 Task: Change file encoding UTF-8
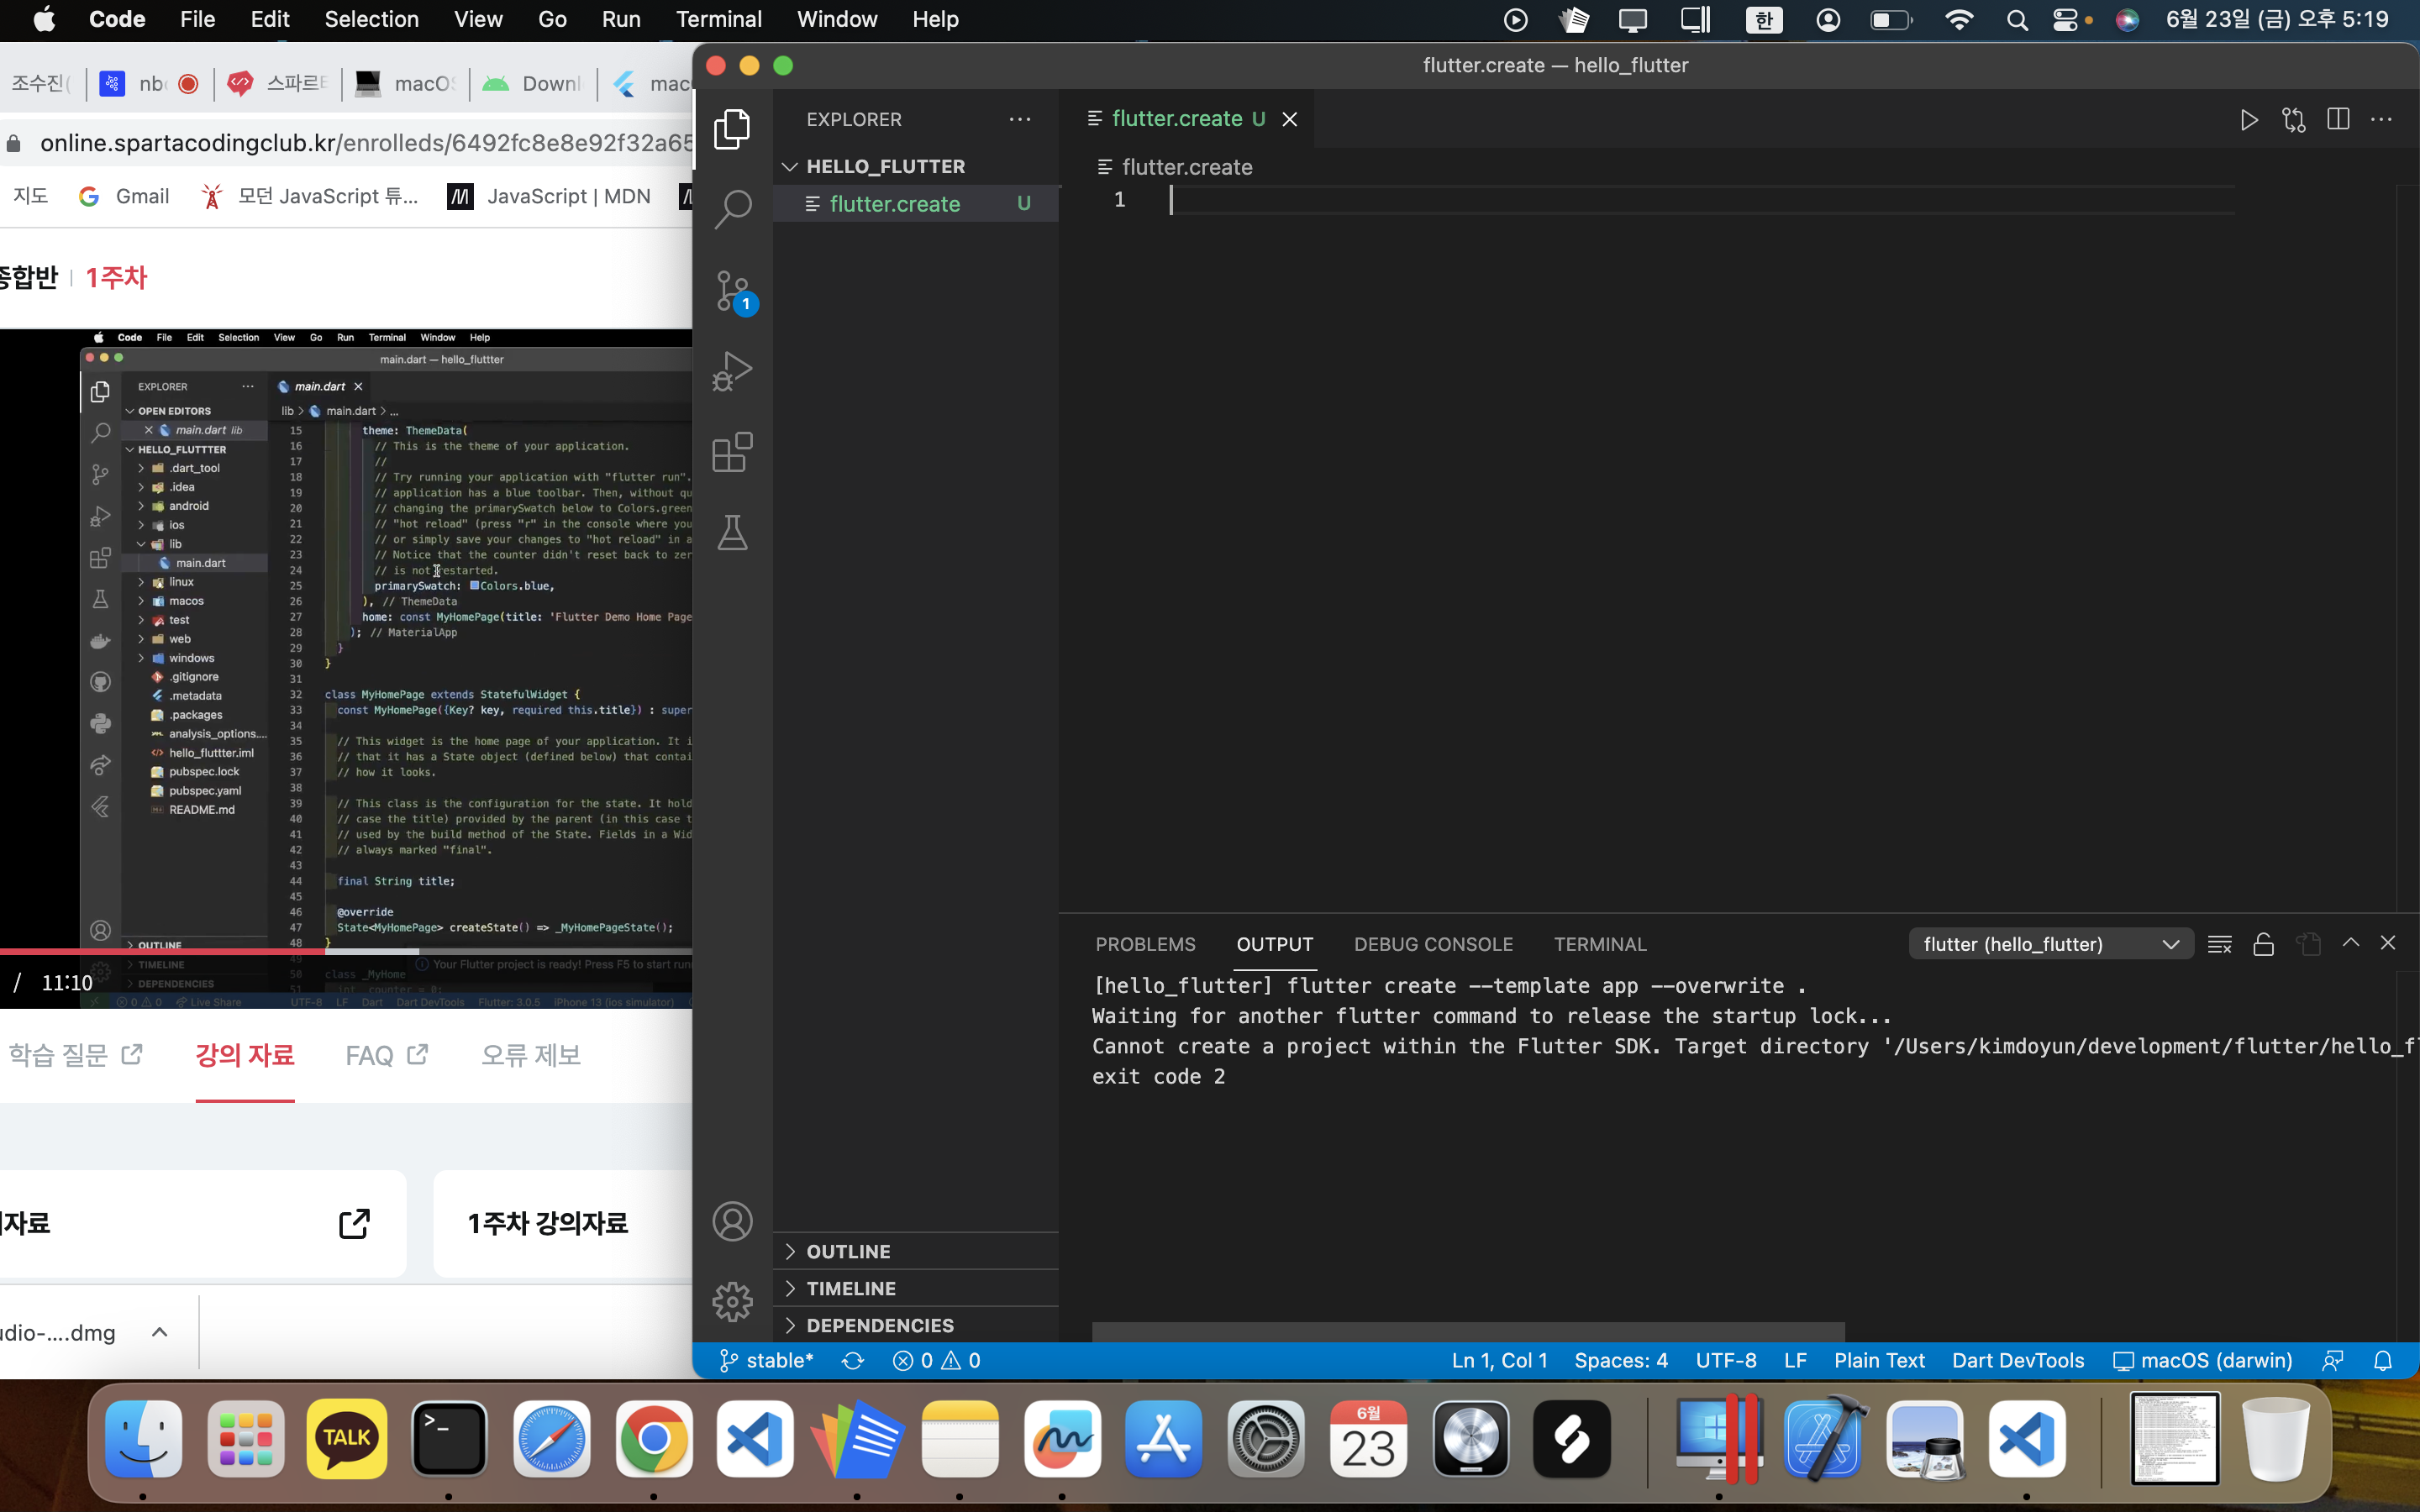tap(1726, 1361)
